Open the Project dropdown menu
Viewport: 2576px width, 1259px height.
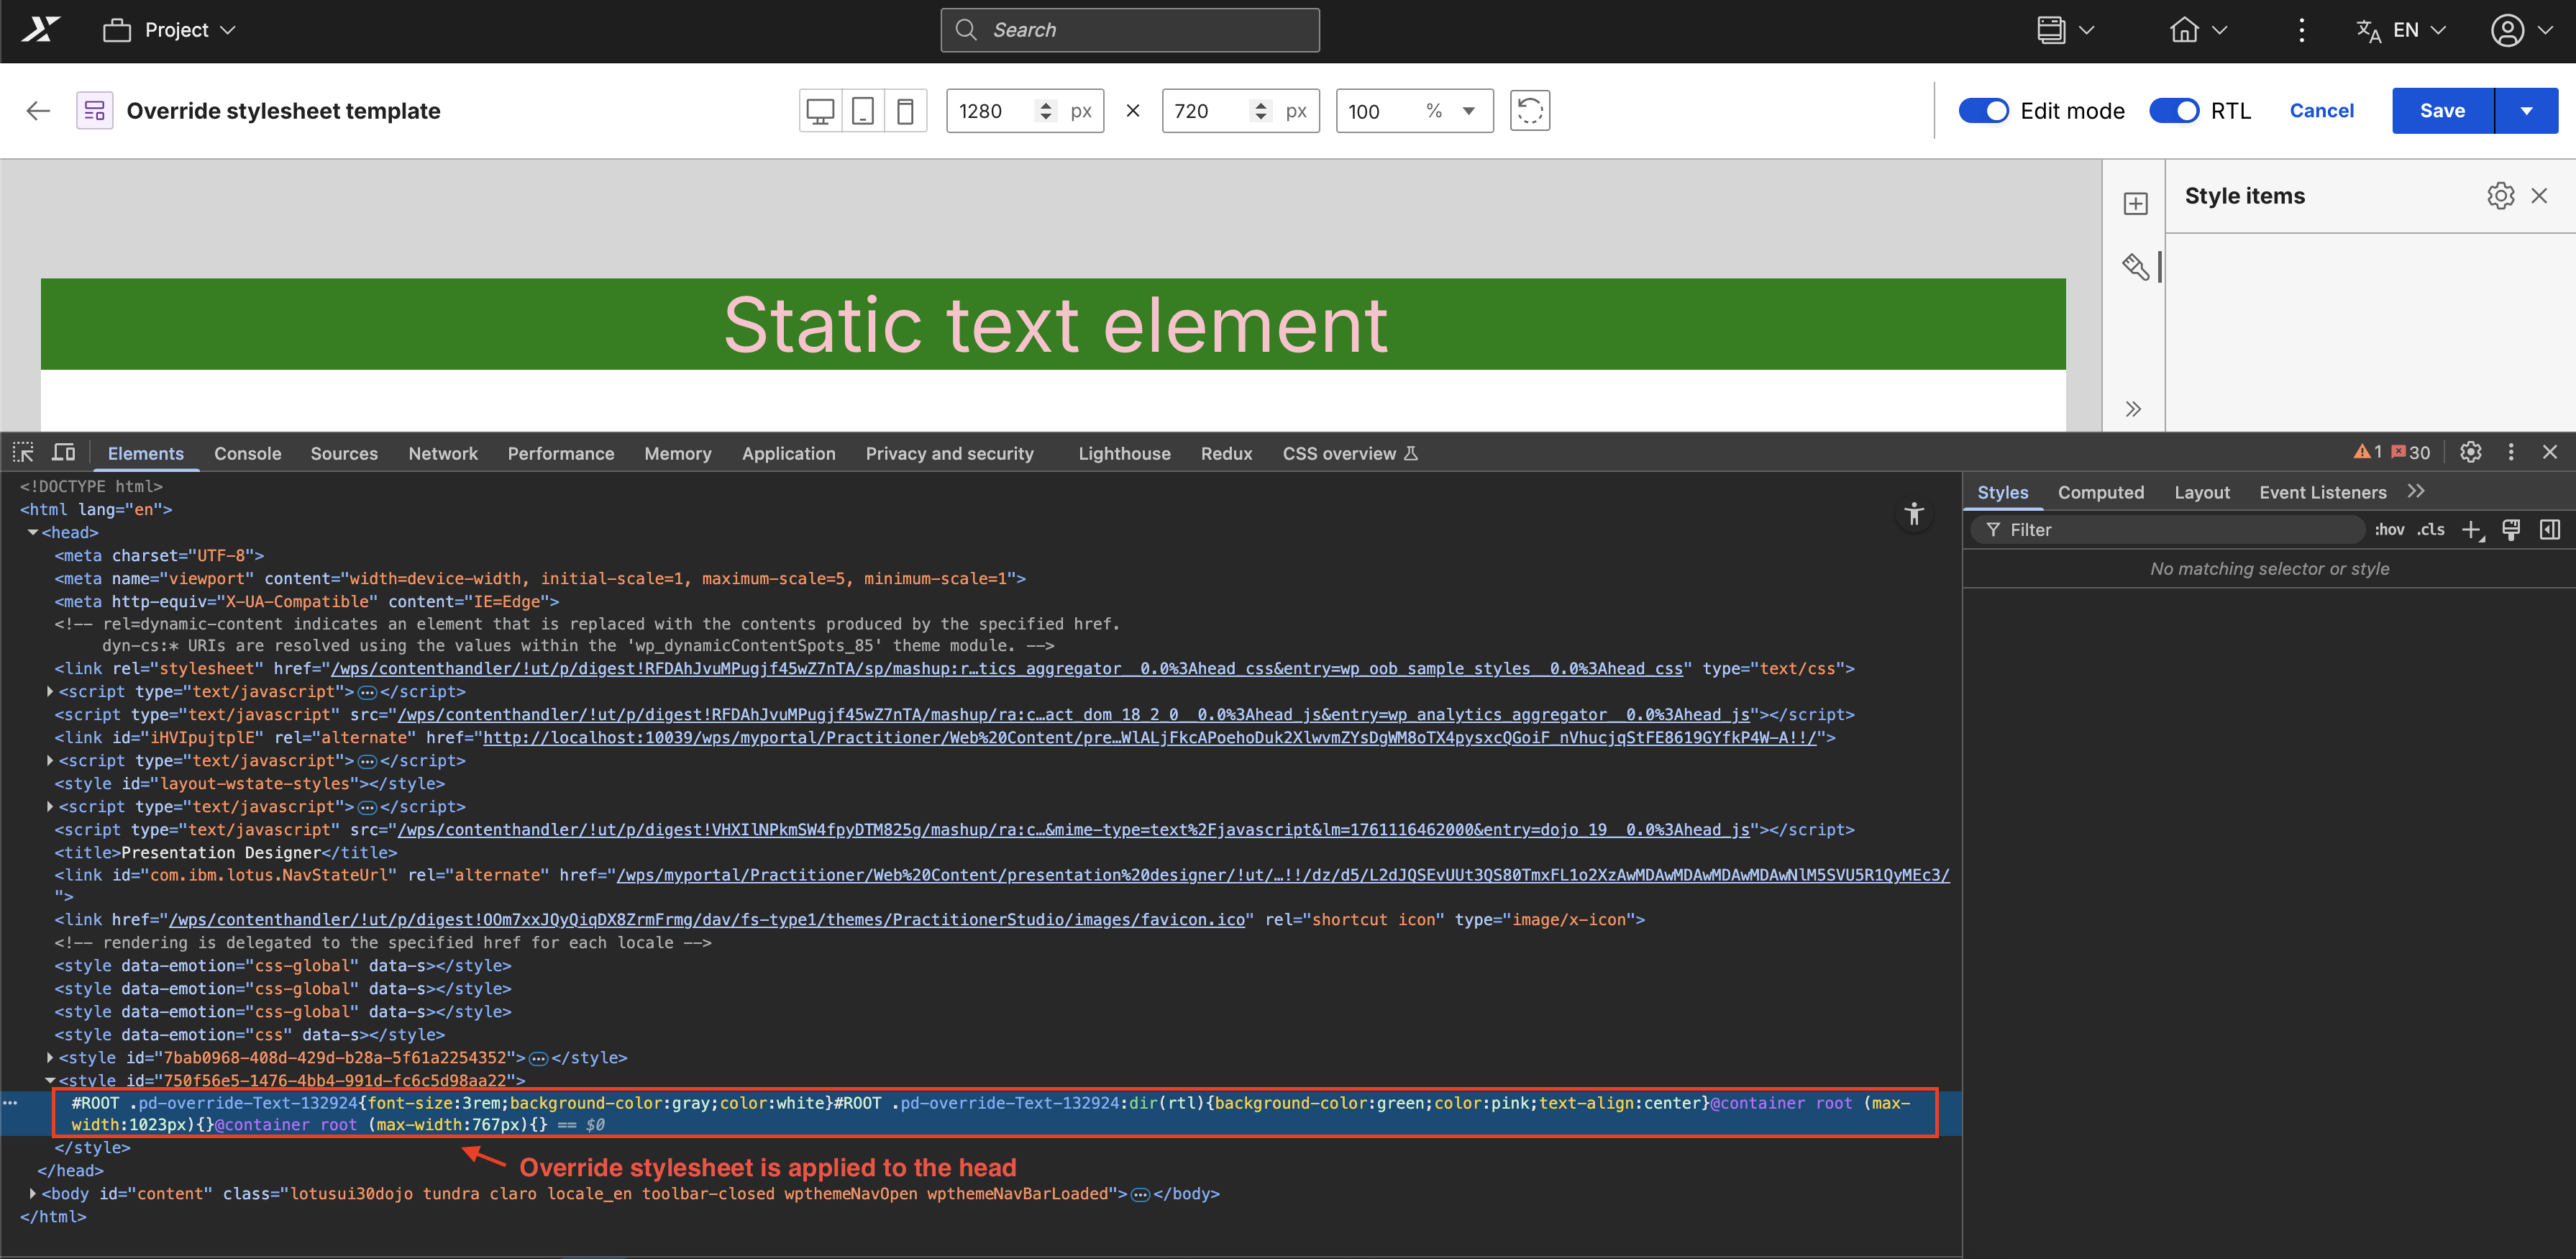point(170,30)
